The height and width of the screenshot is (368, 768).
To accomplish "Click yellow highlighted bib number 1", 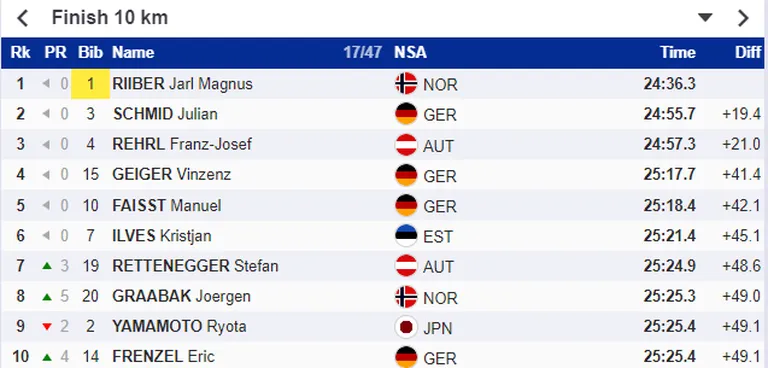I will 90,84.
